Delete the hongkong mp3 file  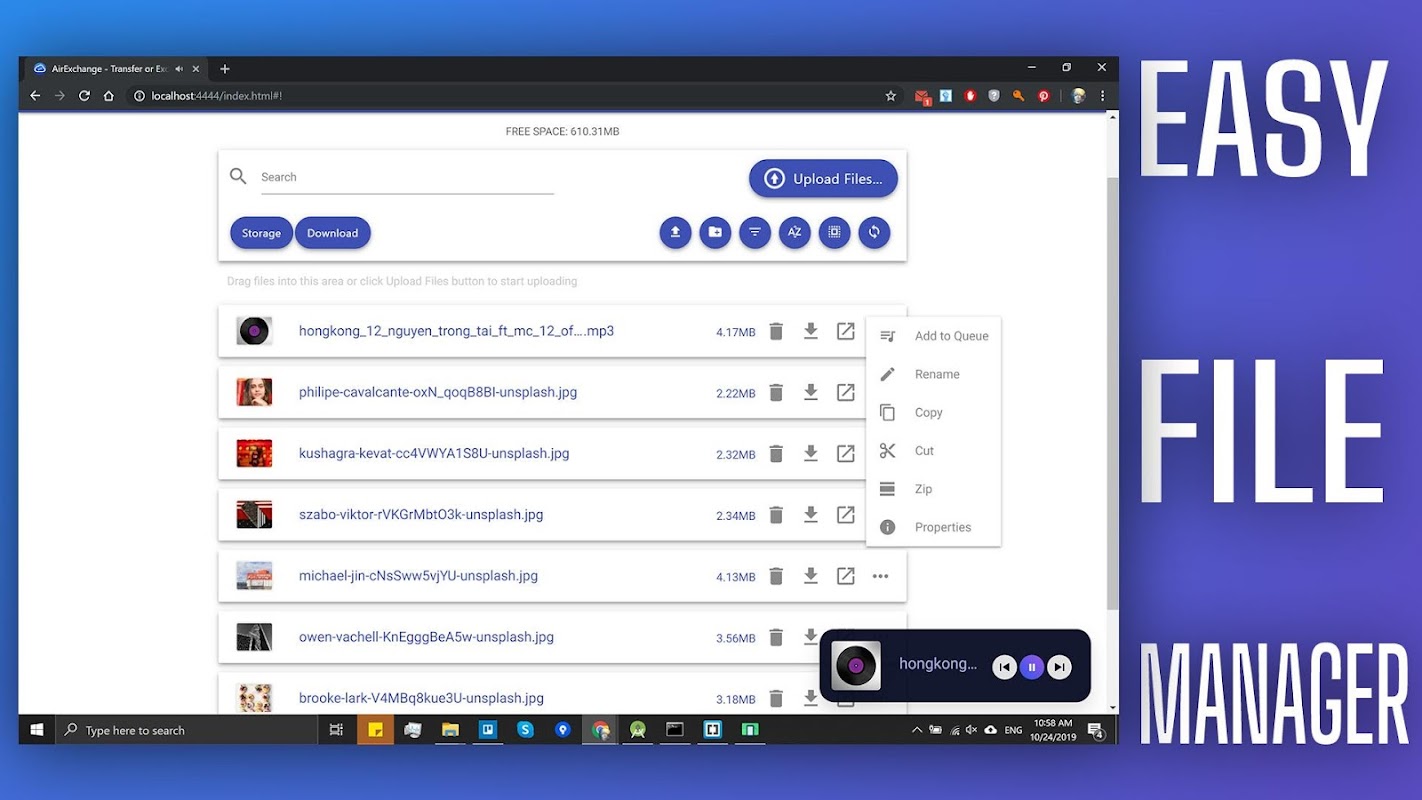pos(776,331)
